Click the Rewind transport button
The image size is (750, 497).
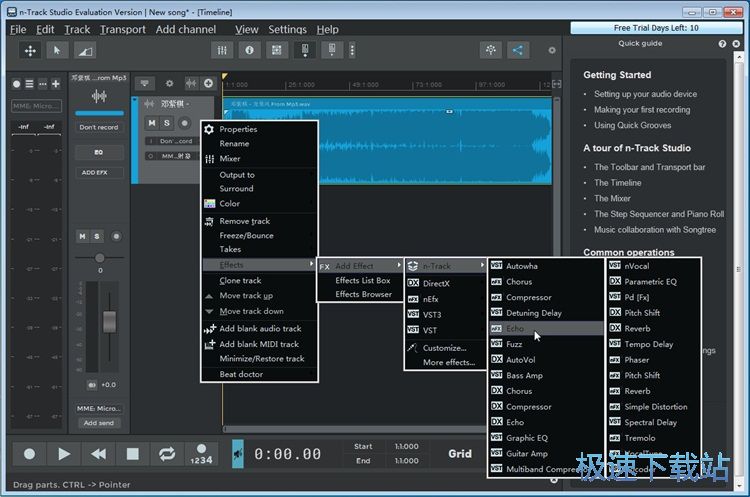click(x=98, y=454)
